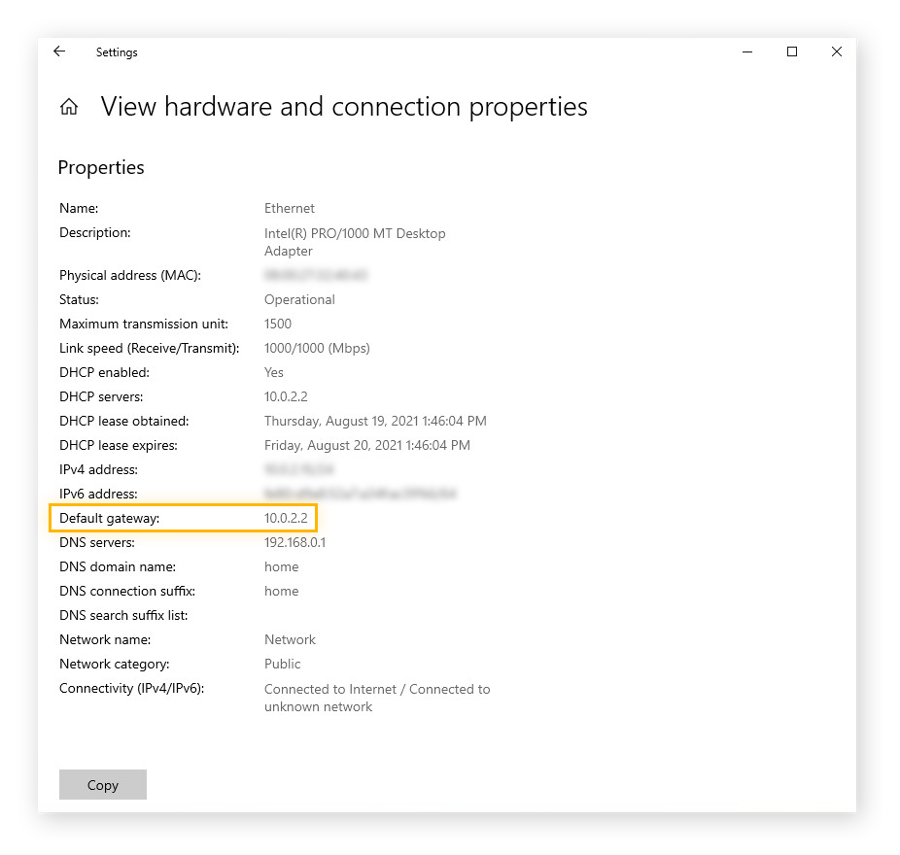Click the Default gateway label
This screenshot has width=900, height=855.
point(109,518)
